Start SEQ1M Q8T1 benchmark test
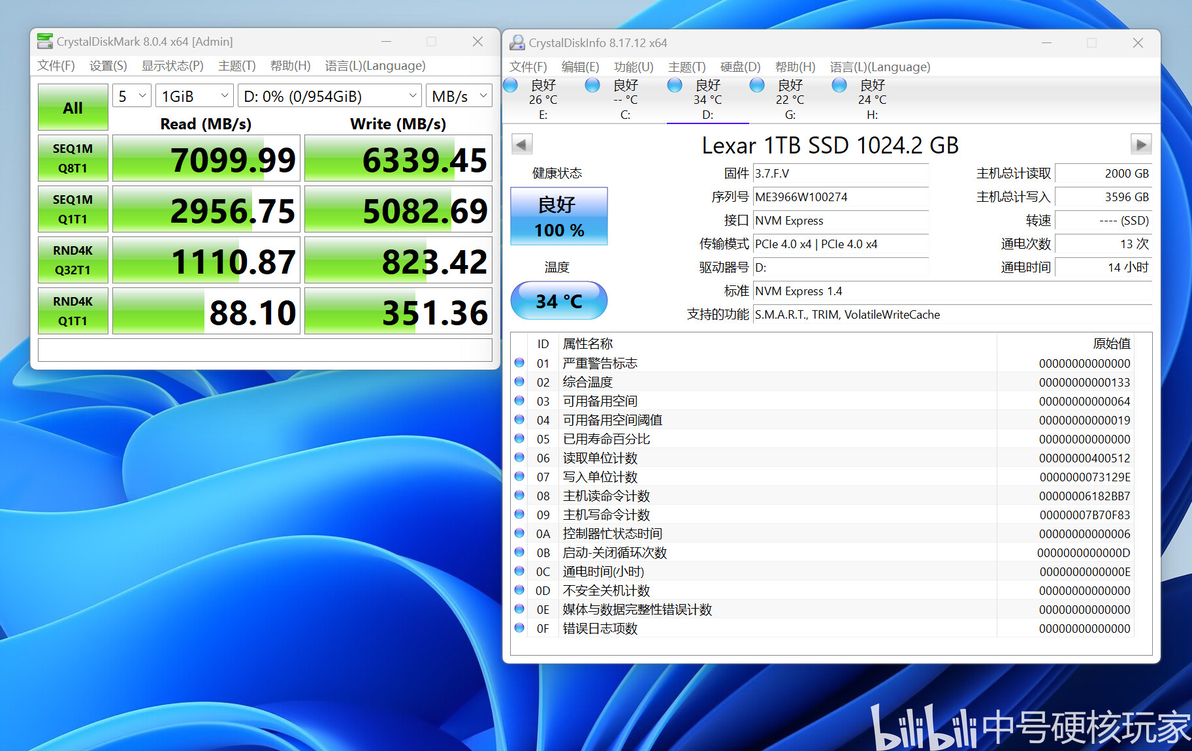The width and height of the screenshot is (1192, 751). point(73,158)
